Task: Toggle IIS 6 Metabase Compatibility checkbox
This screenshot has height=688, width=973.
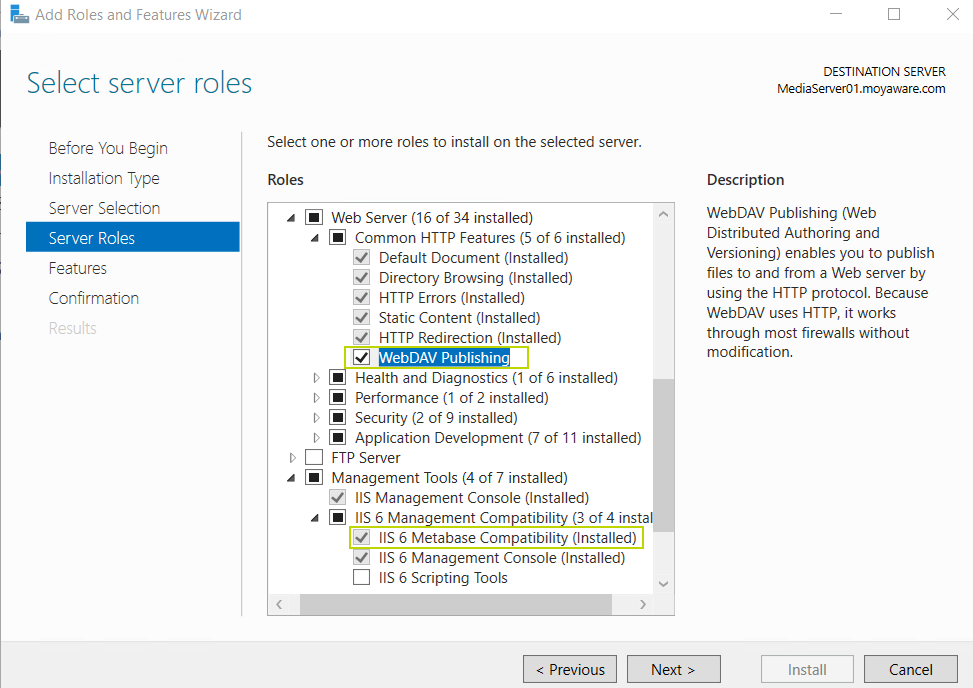Action: tap(361, 537)
